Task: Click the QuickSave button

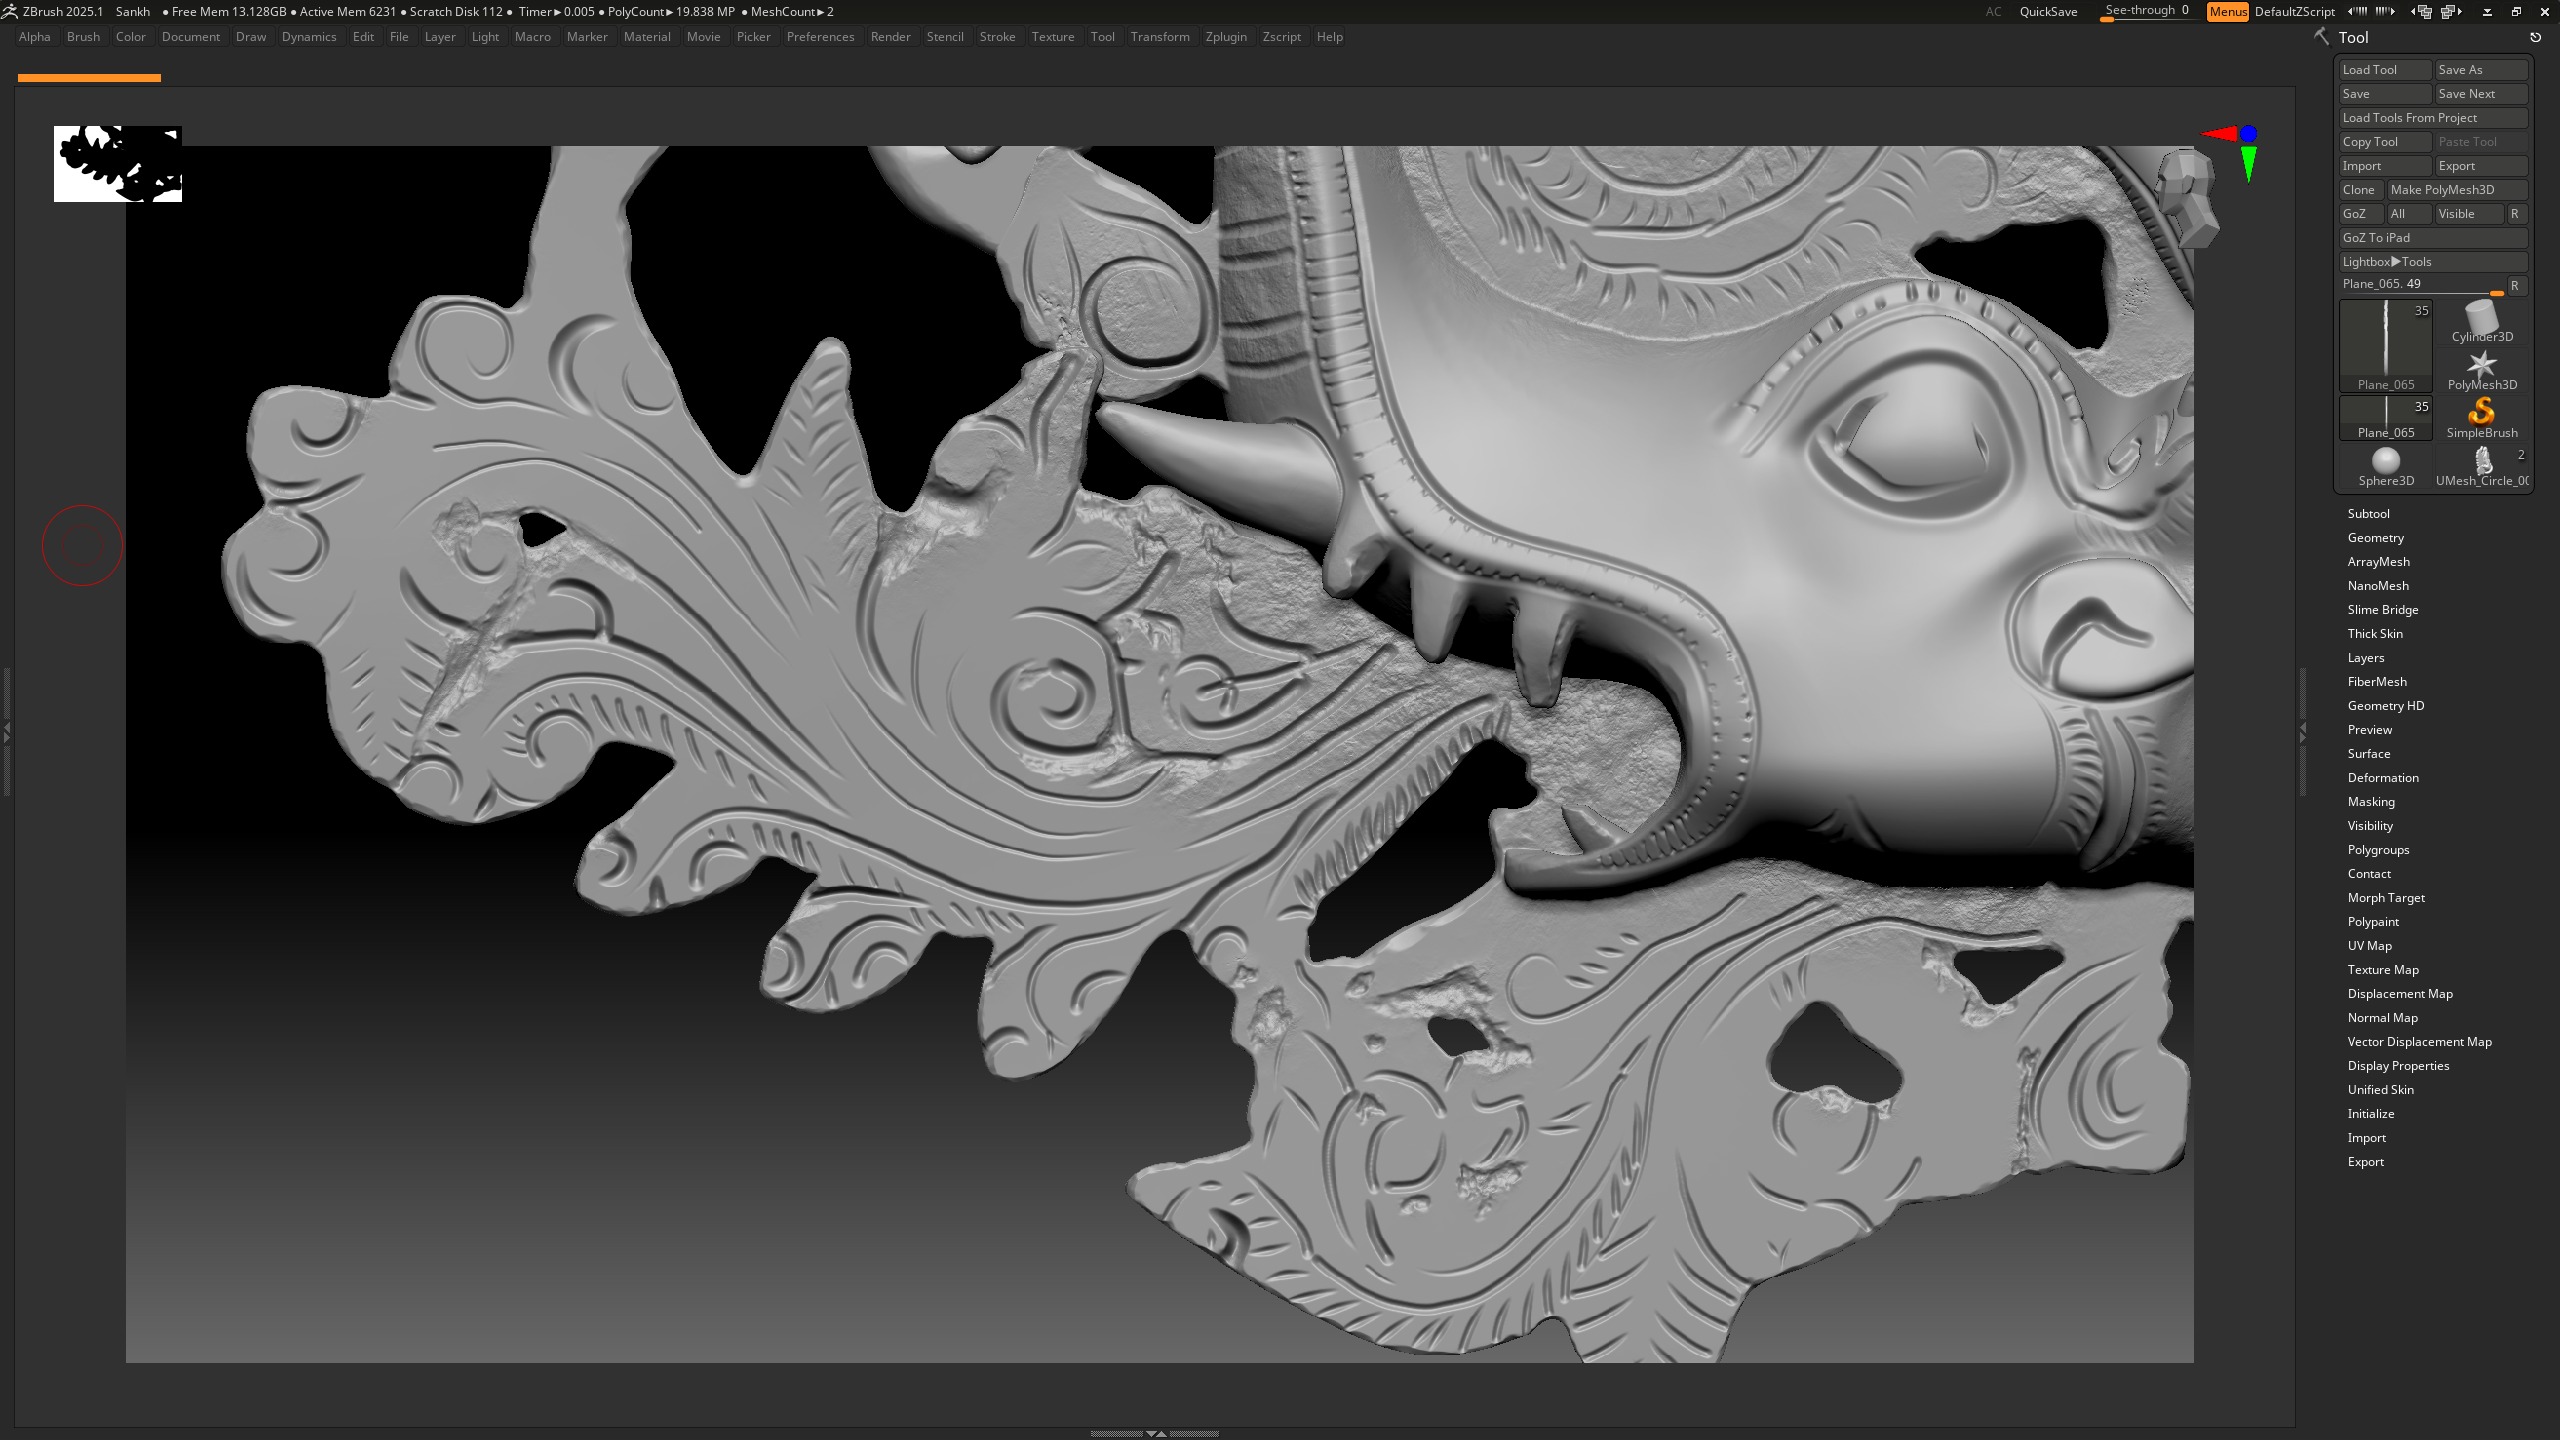Action: pyautogui.click(x=2048, y=12)
